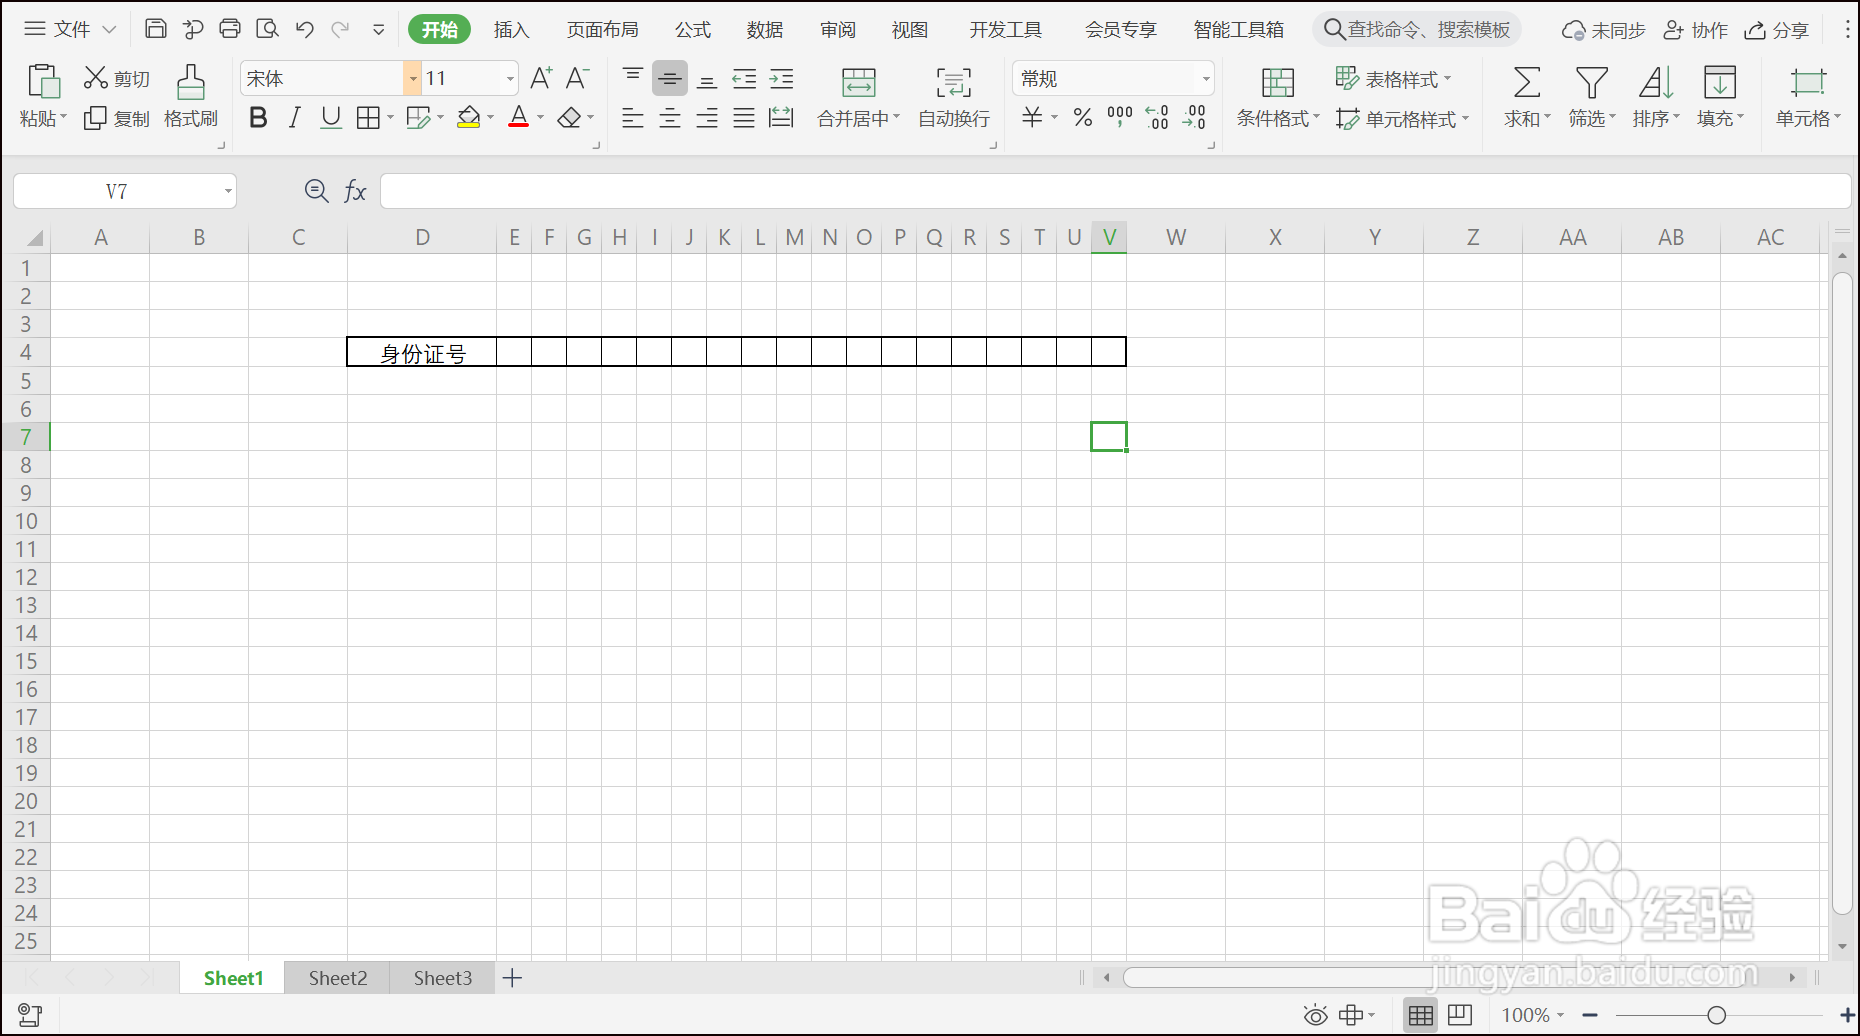Viewport: 1860px width, 1036px height.
Task: Align text right
Action: pyautogui.click(x=707, y=118)
